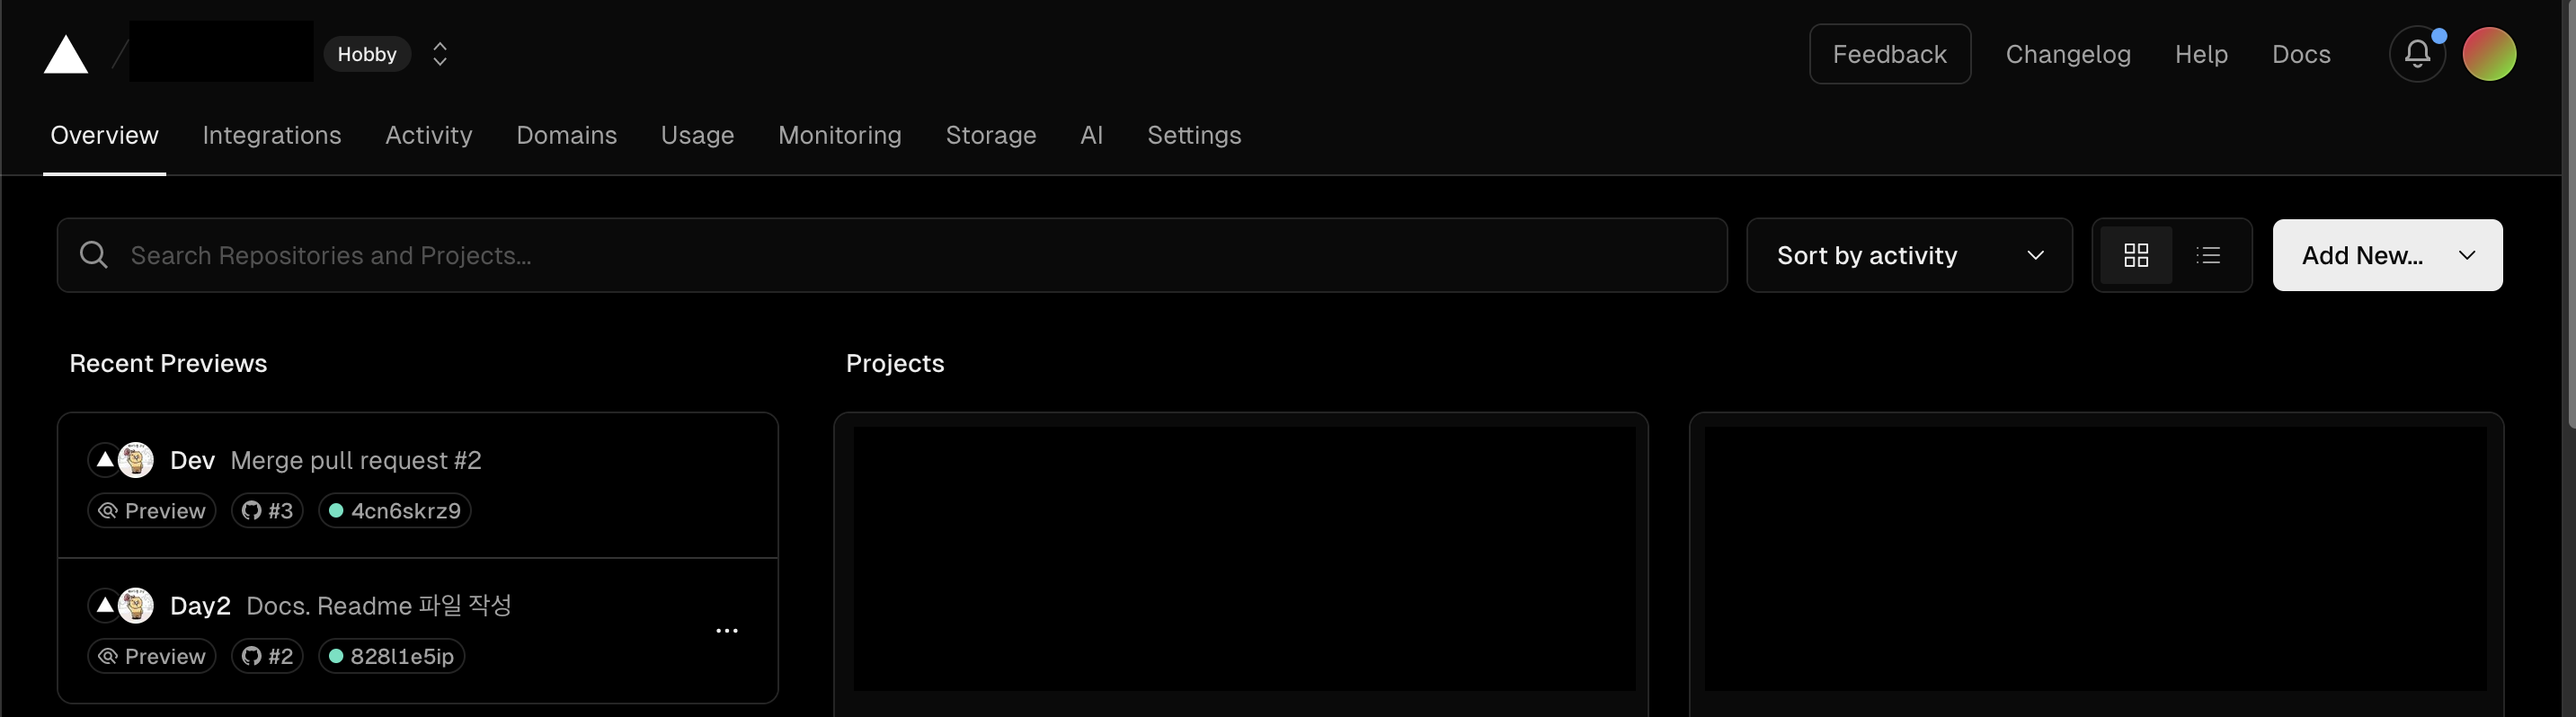Click the search magnifier icon

93,255
